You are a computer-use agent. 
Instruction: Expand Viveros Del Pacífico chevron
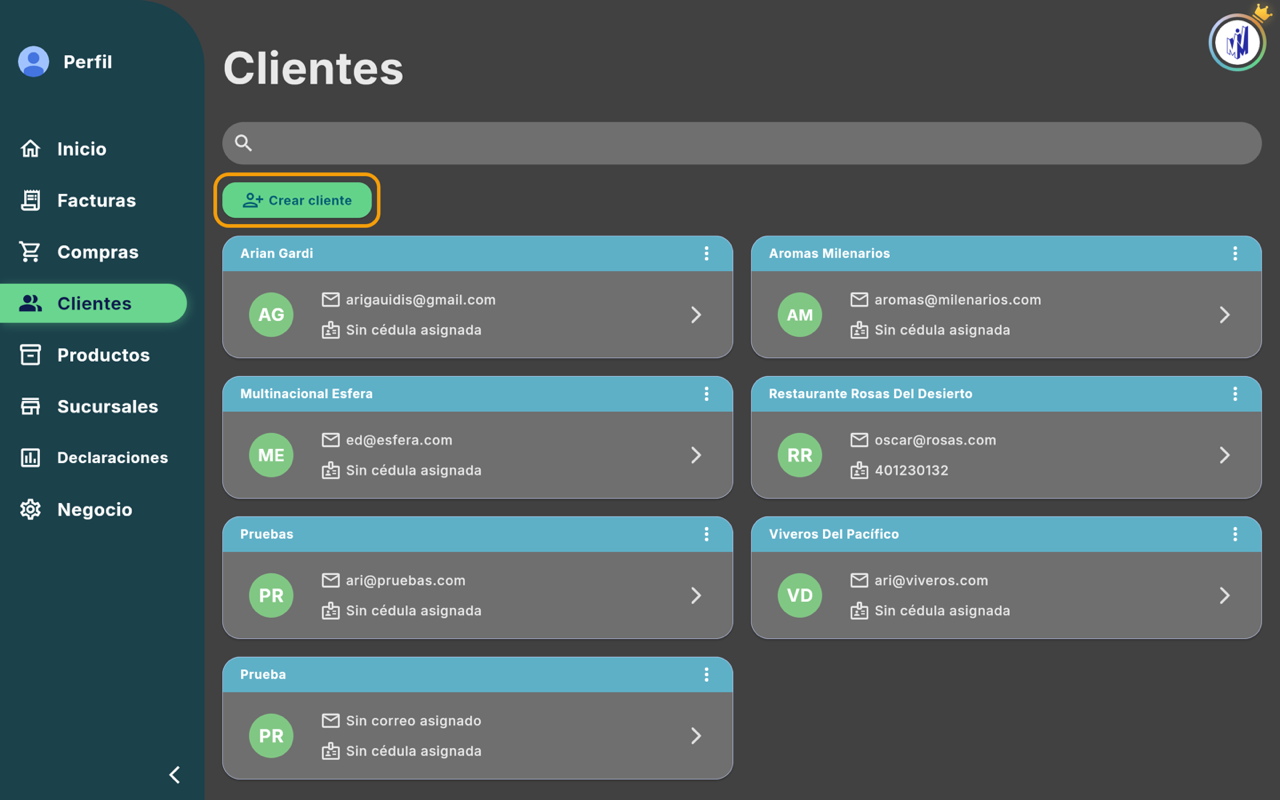1225,595
